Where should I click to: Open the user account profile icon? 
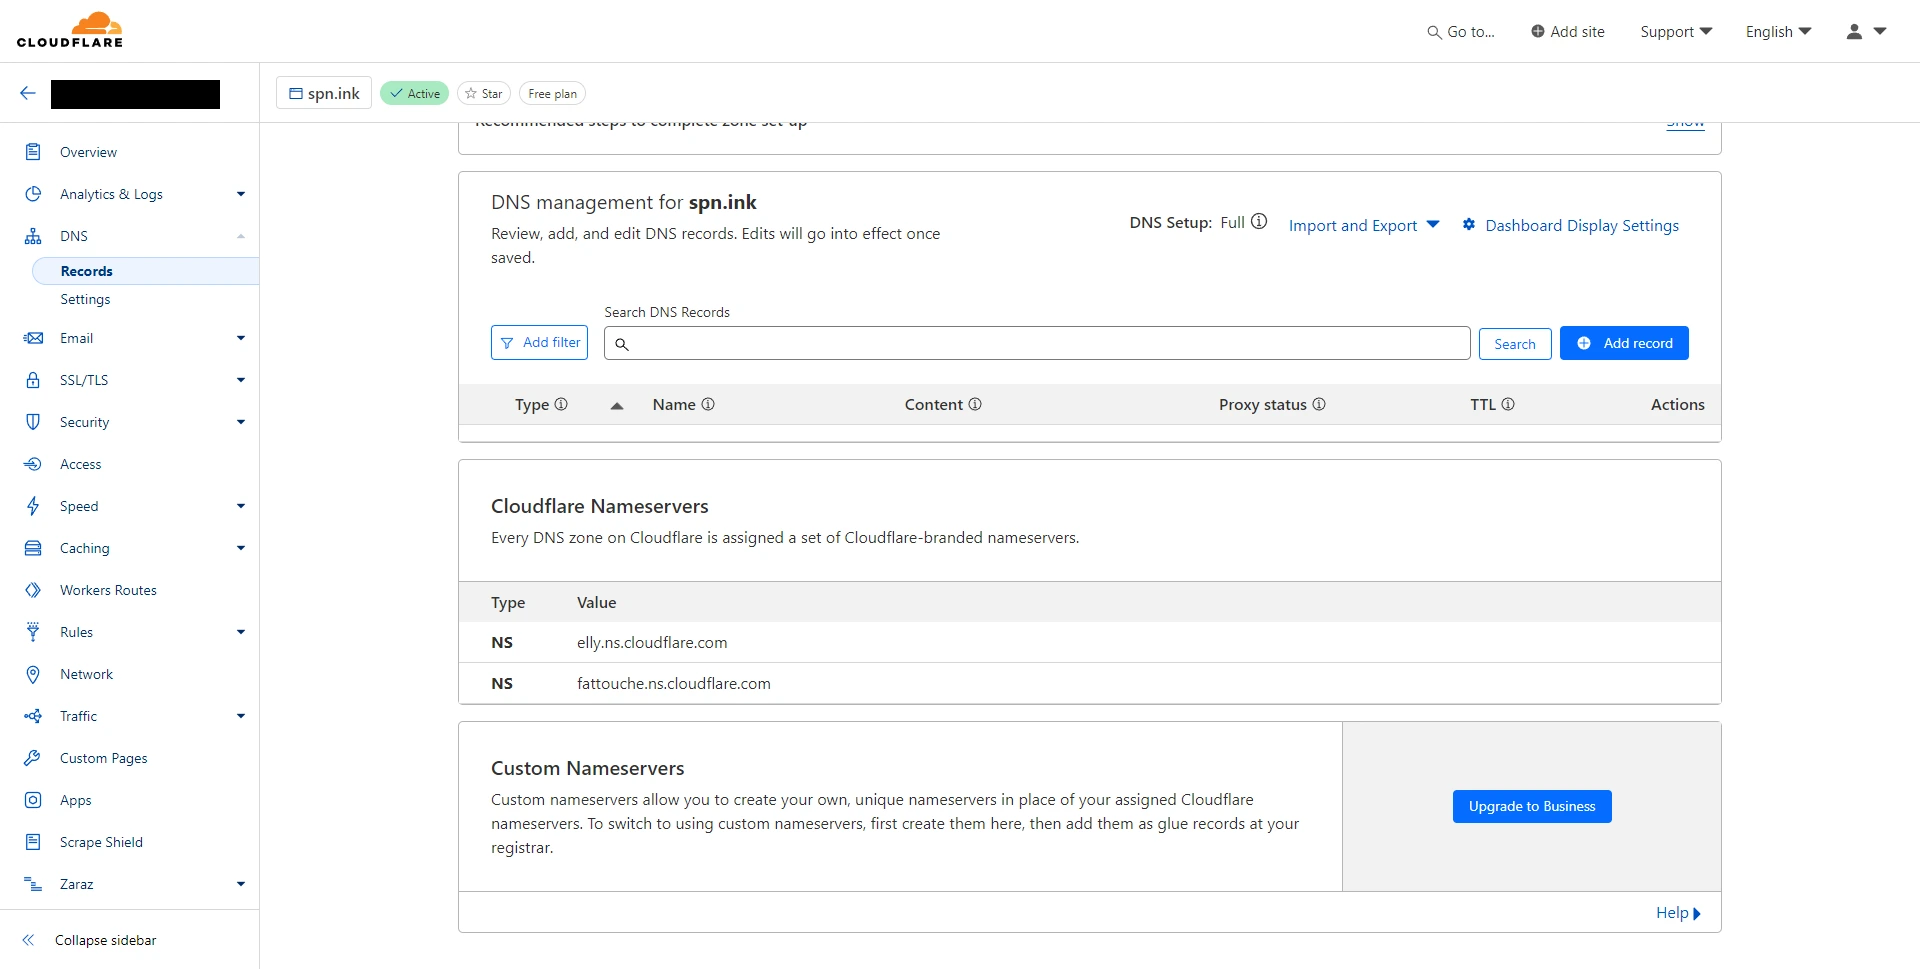(x=1854, y=32)
